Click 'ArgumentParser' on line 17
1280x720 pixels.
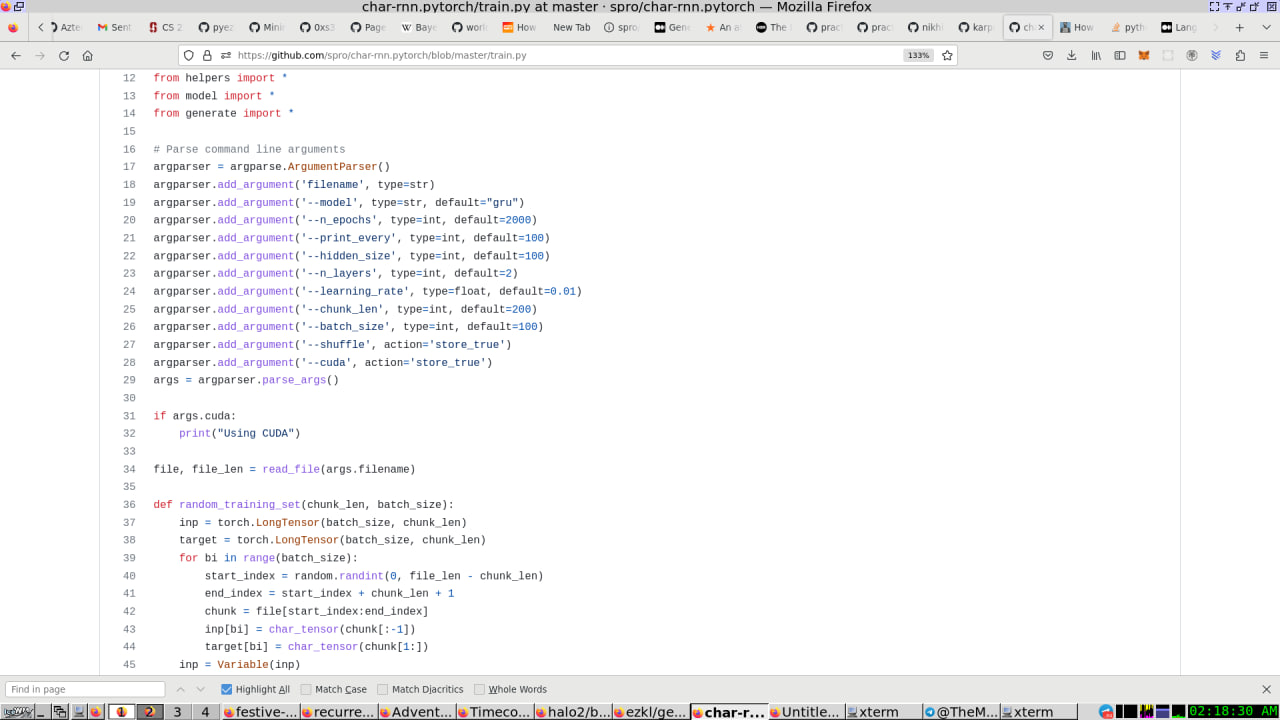coord(333,167)
